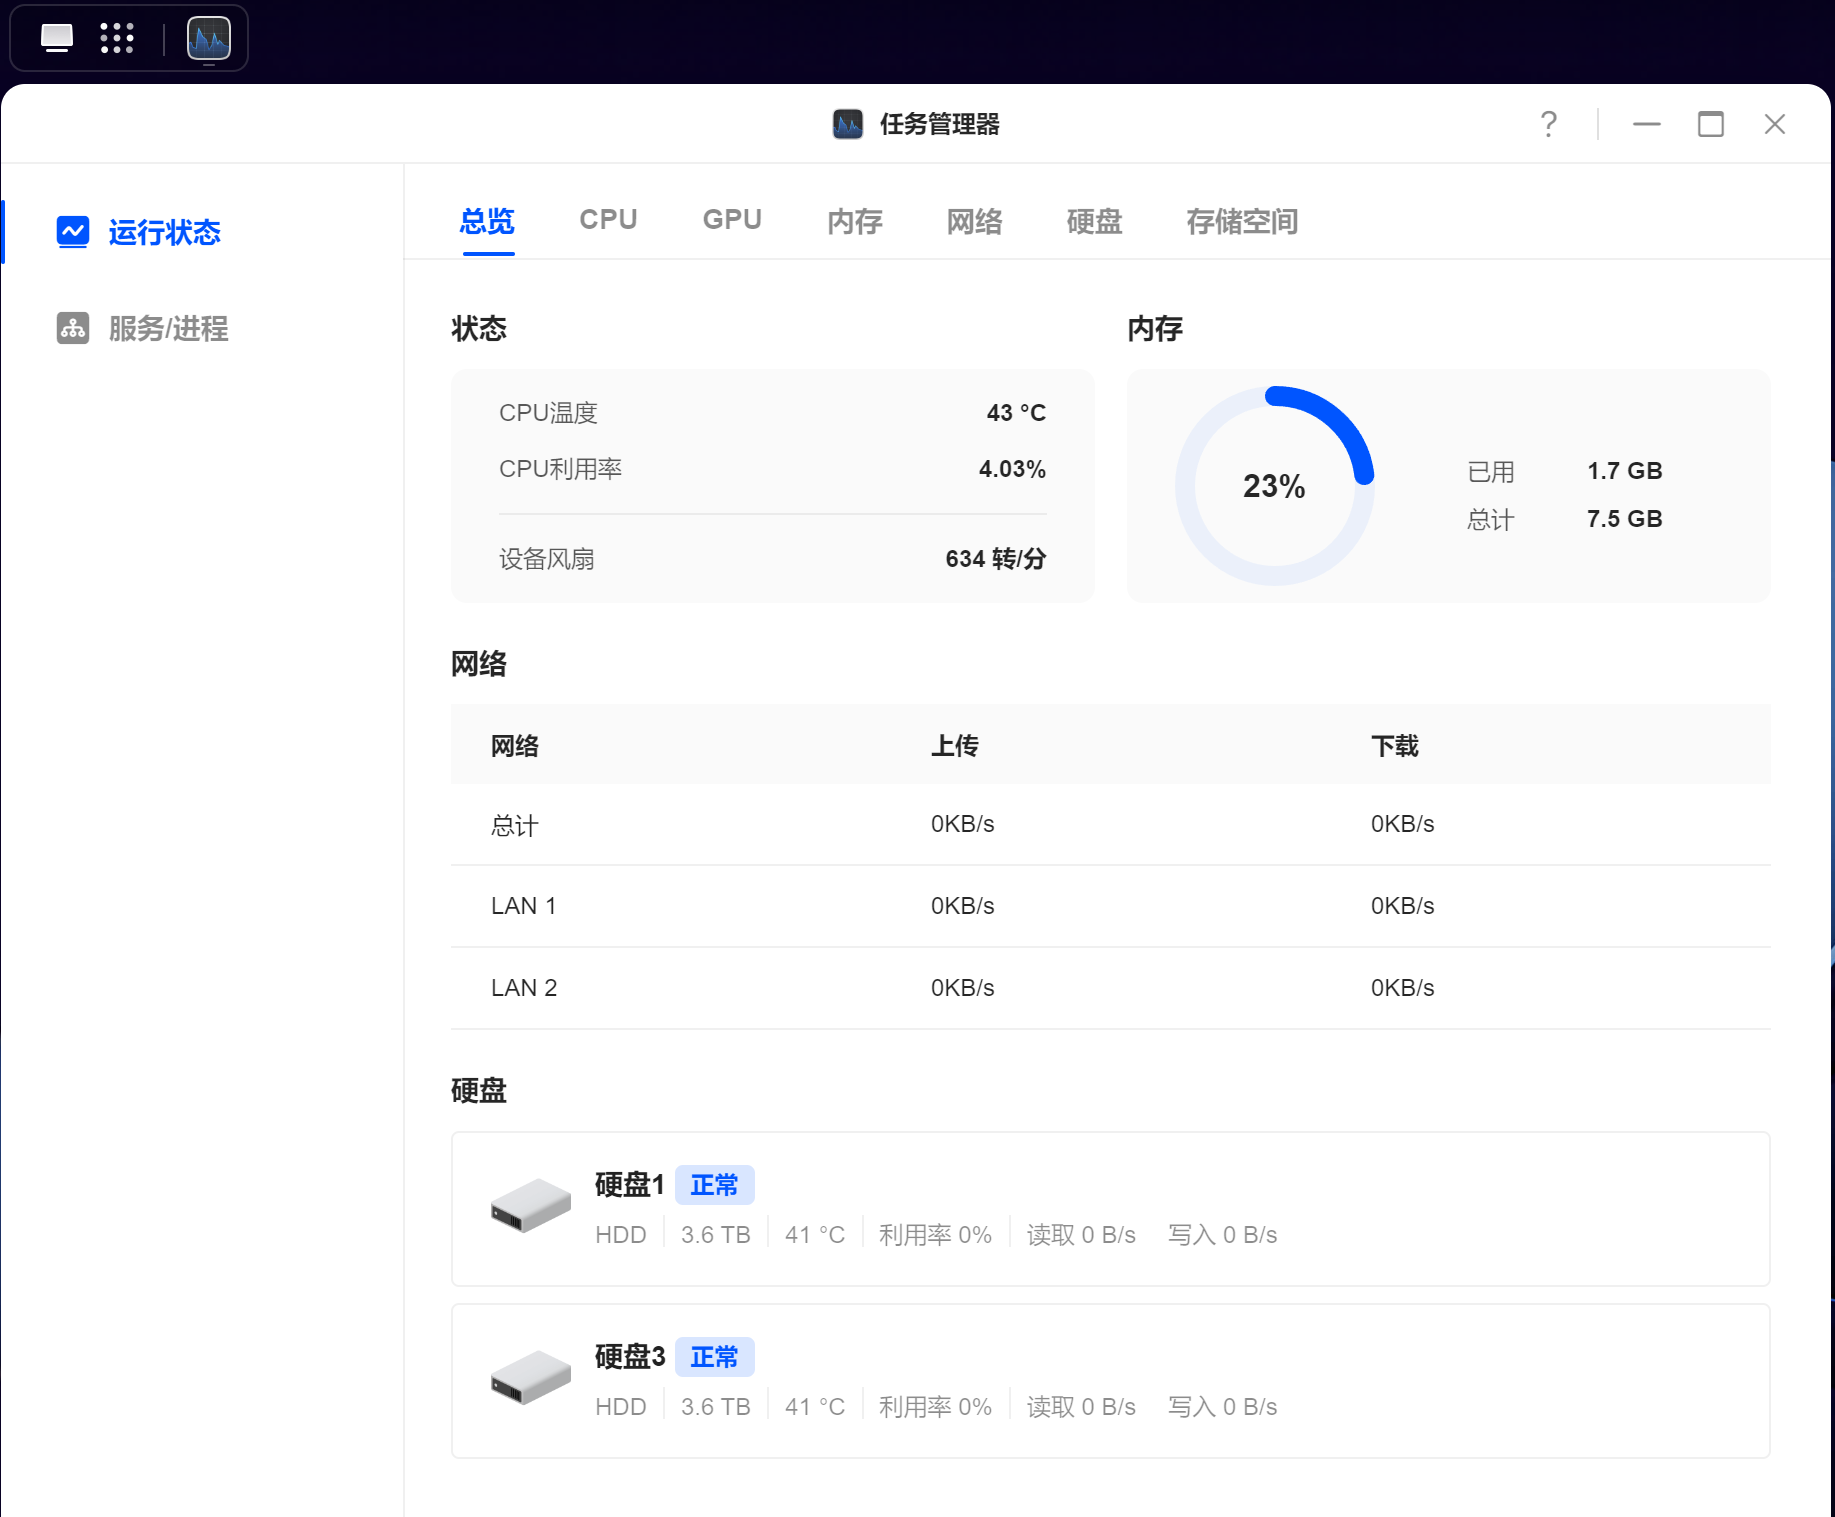Select the 总览 overview tab

(487, 221)
